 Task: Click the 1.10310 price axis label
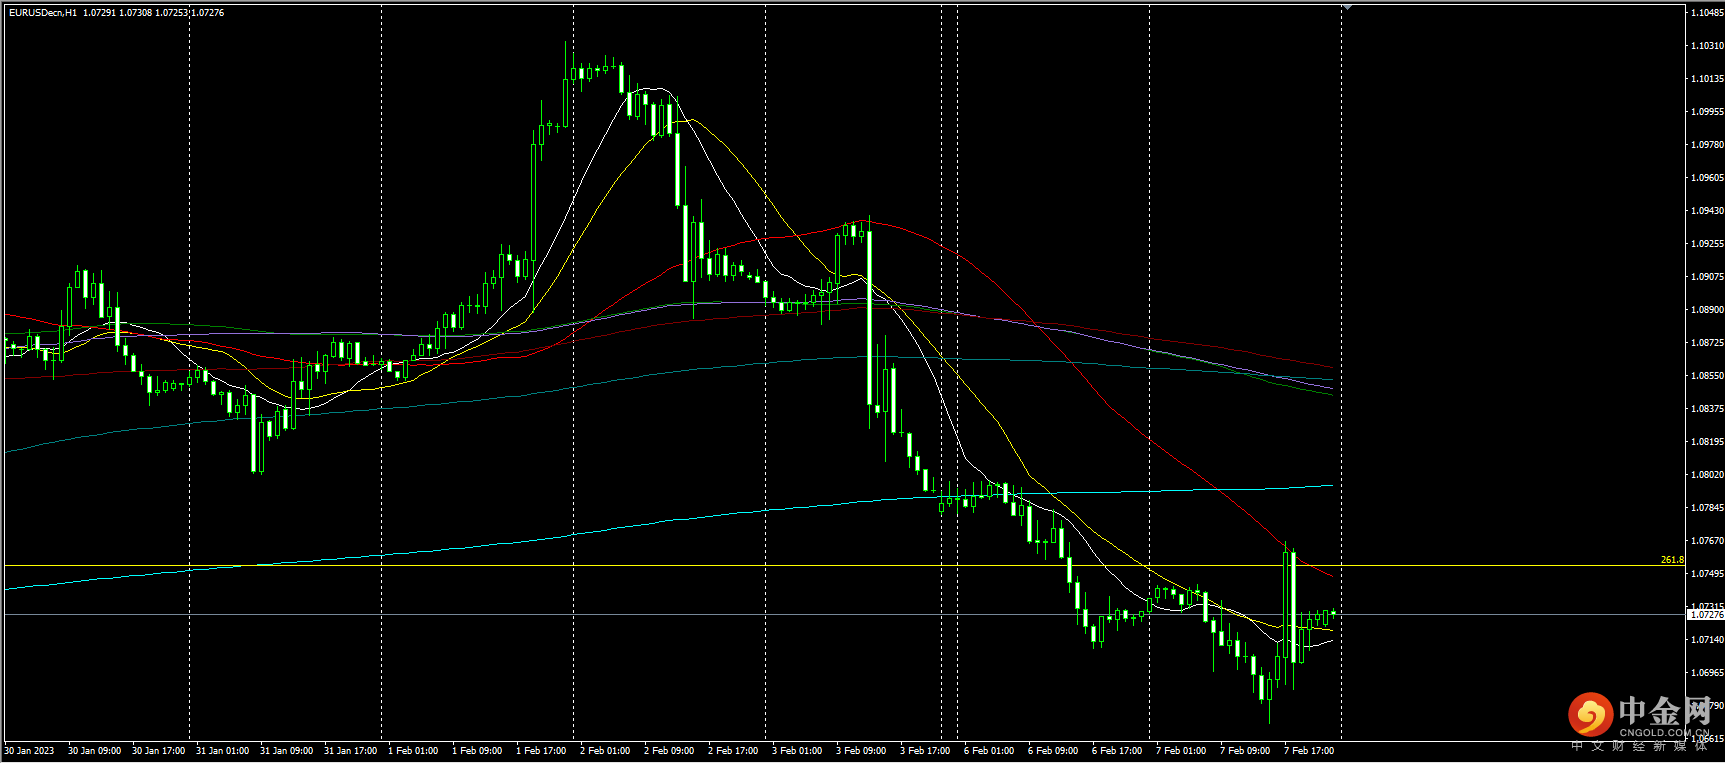click(1706, 46)
